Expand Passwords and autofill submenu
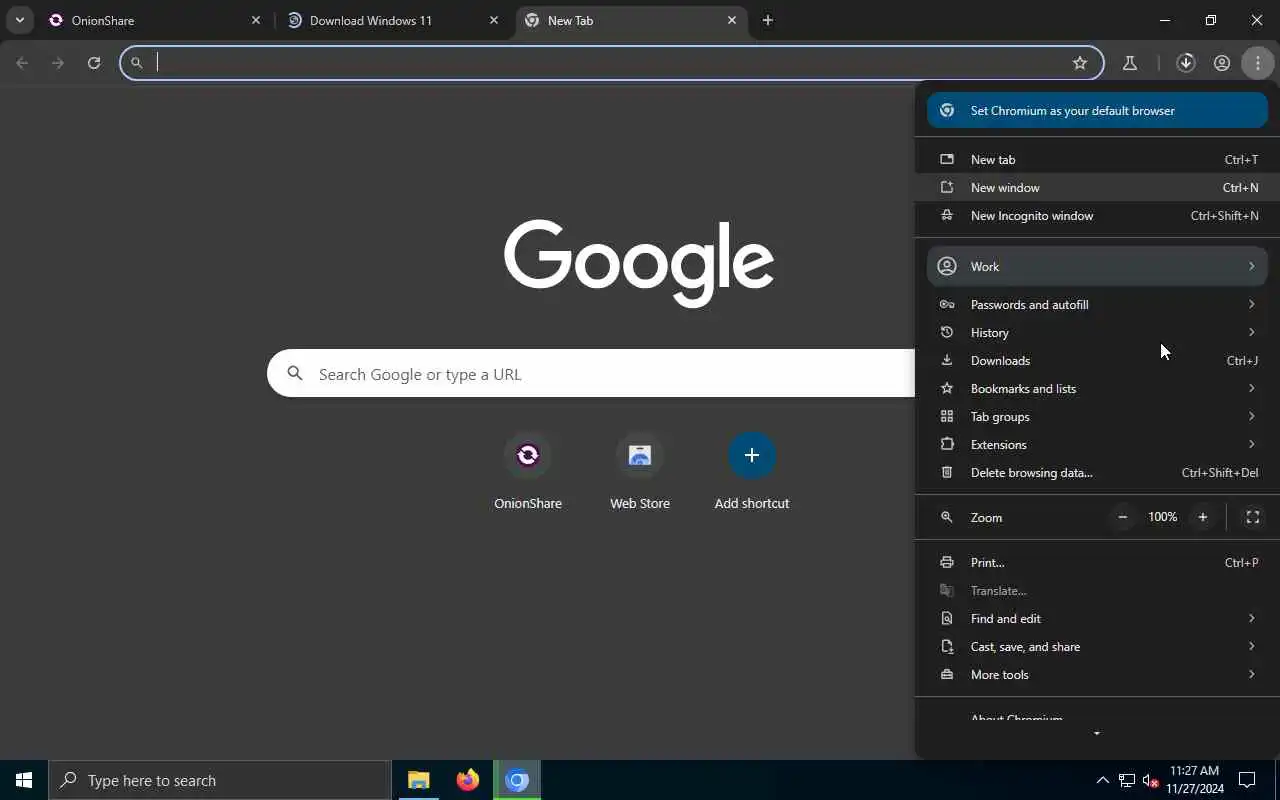 1097,304
